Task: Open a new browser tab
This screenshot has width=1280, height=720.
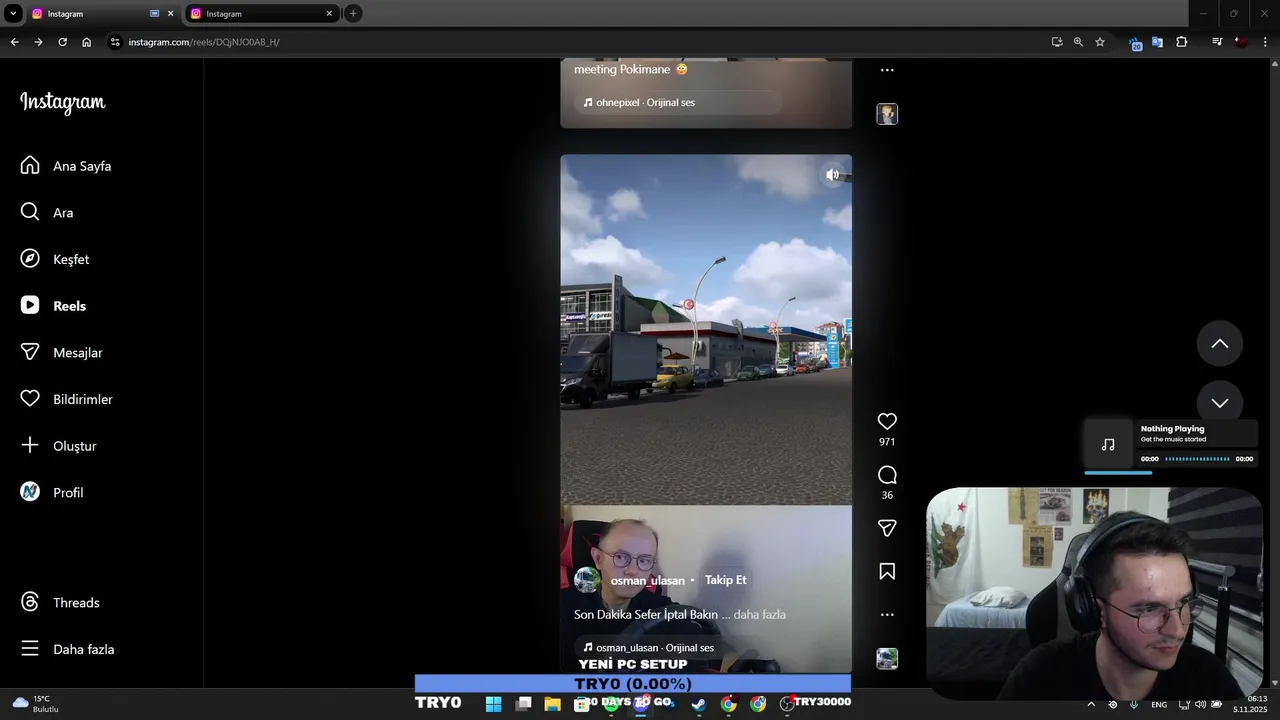Action: pos(353,13)
